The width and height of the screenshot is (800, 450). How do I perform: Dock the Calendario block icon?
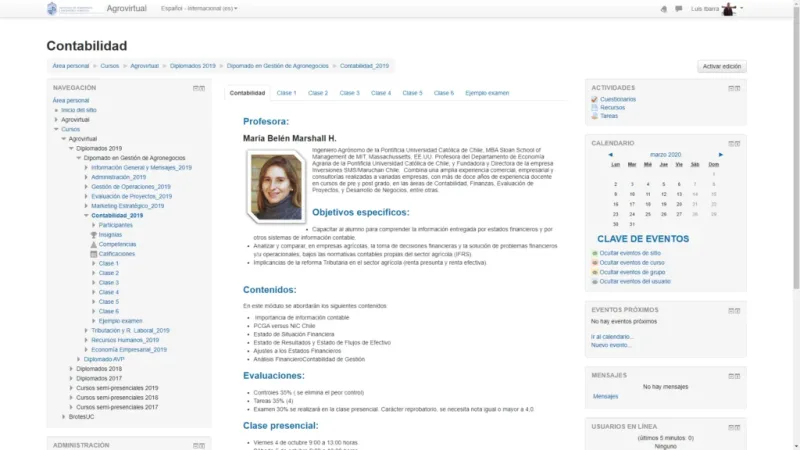[x=737, y=144]
